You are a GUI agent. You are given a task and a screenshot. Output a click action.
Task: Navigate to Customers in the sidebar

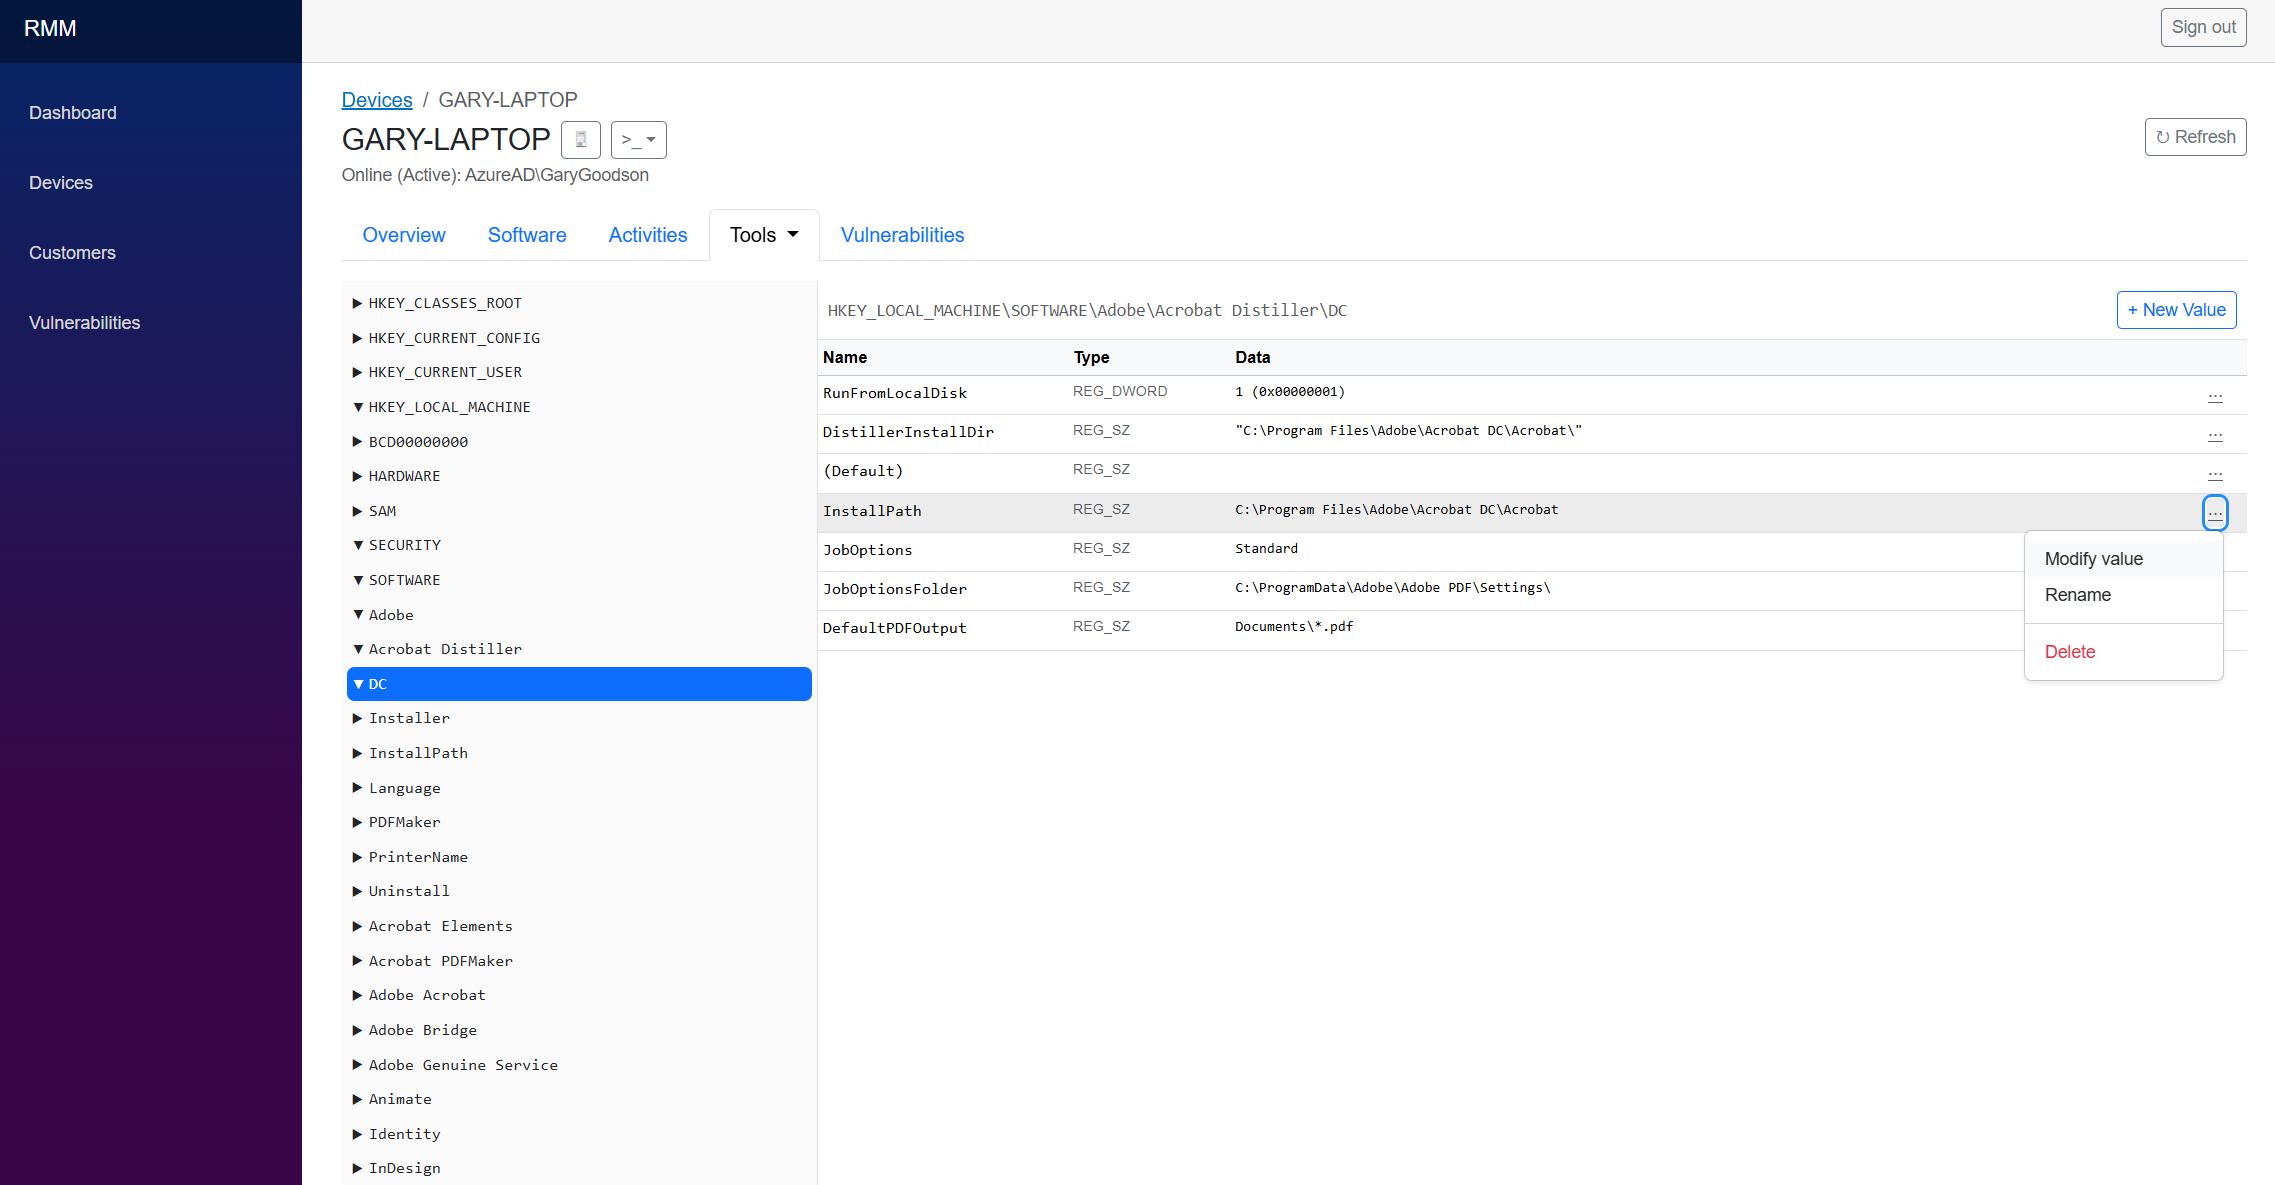(71, 253)
